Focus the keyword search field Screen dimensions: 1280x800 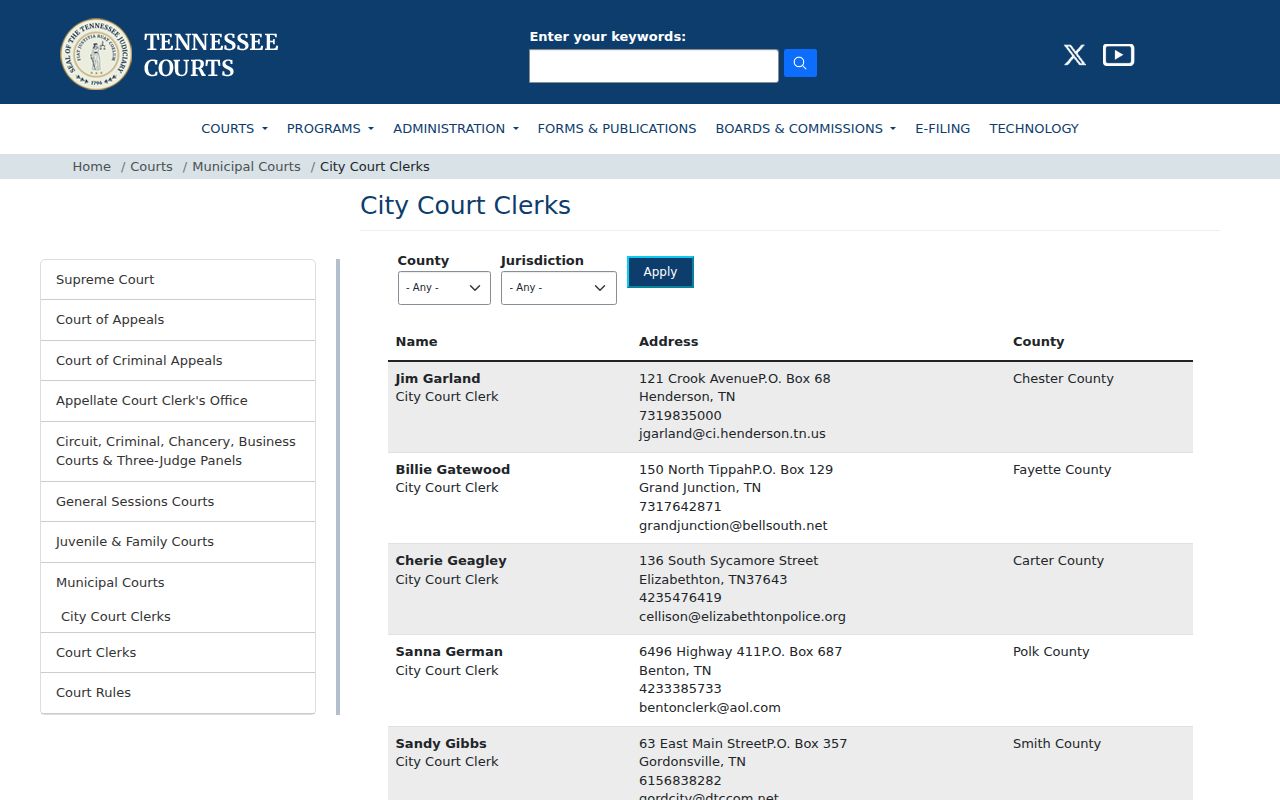pyautogui.click(x=654, y=66)
